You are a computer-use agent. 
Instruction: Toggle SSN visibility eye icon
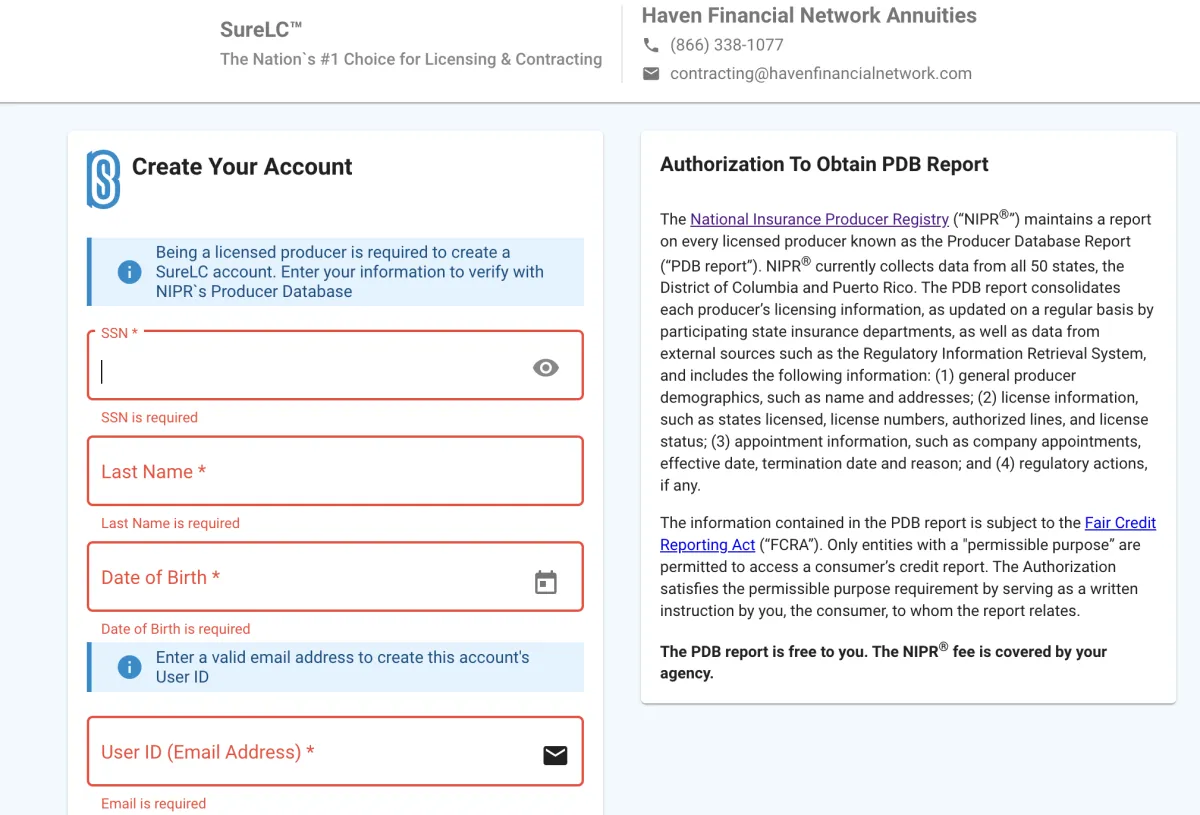[545, 368]
